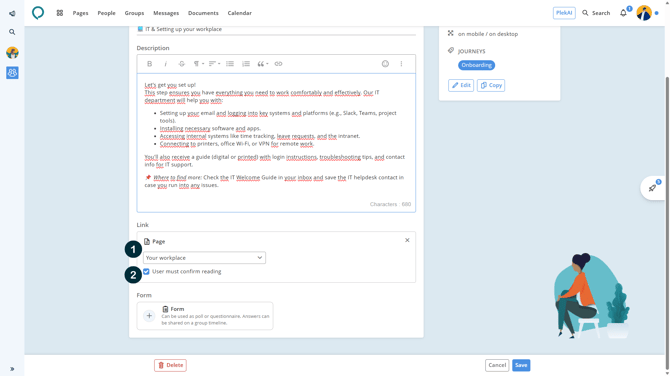Open the blue group icon in sidebar
The width and height of the screenshot is (670, 376).
point(12,73)
